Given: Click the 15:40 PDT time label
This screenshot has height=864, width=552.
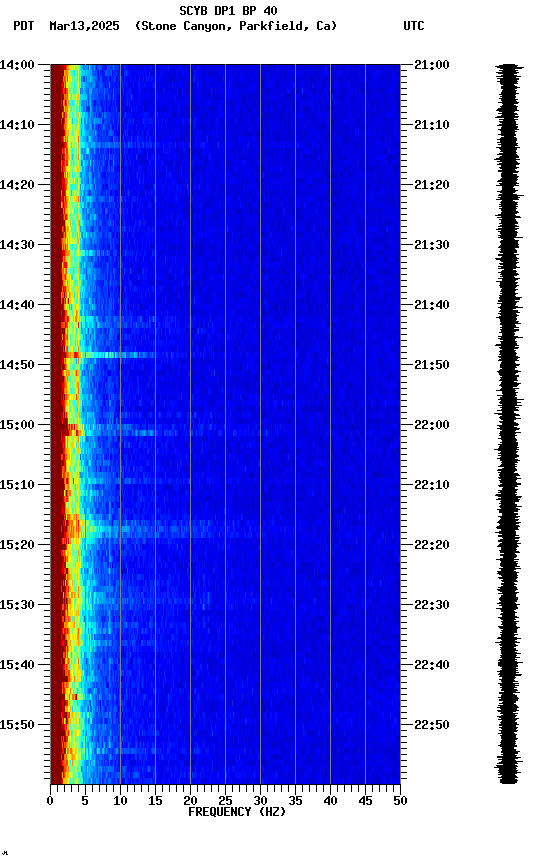Looking at the screenshot, I should [x=17, y=665].
